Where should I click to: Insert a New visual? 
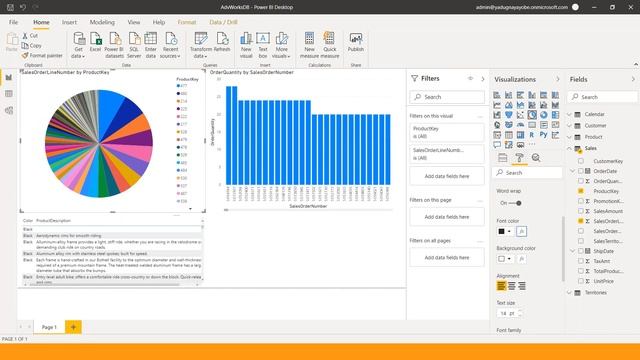(x=246, y=44)
